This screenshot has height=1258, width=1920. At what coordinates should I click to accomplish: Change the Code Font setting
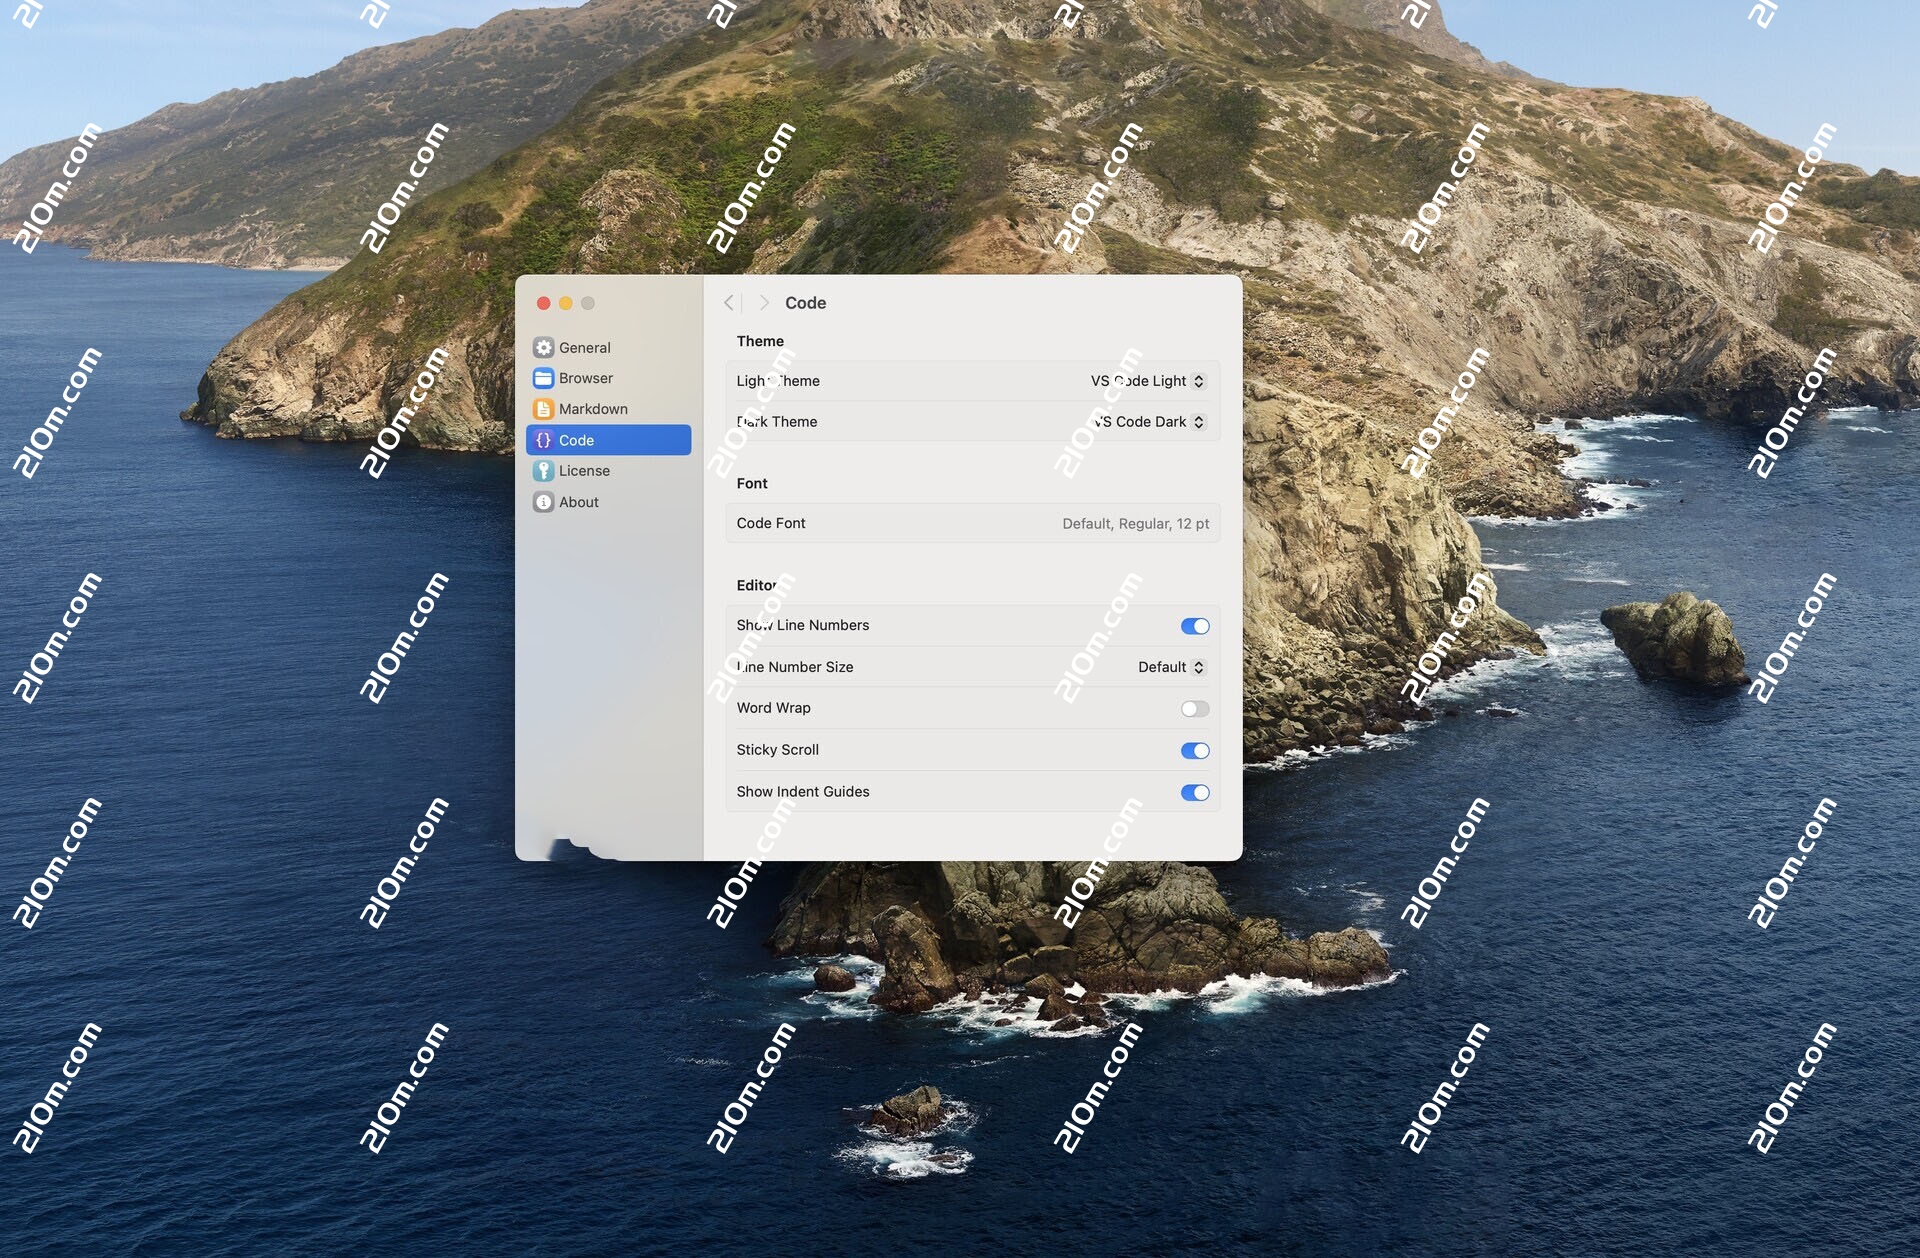point(973,523)
